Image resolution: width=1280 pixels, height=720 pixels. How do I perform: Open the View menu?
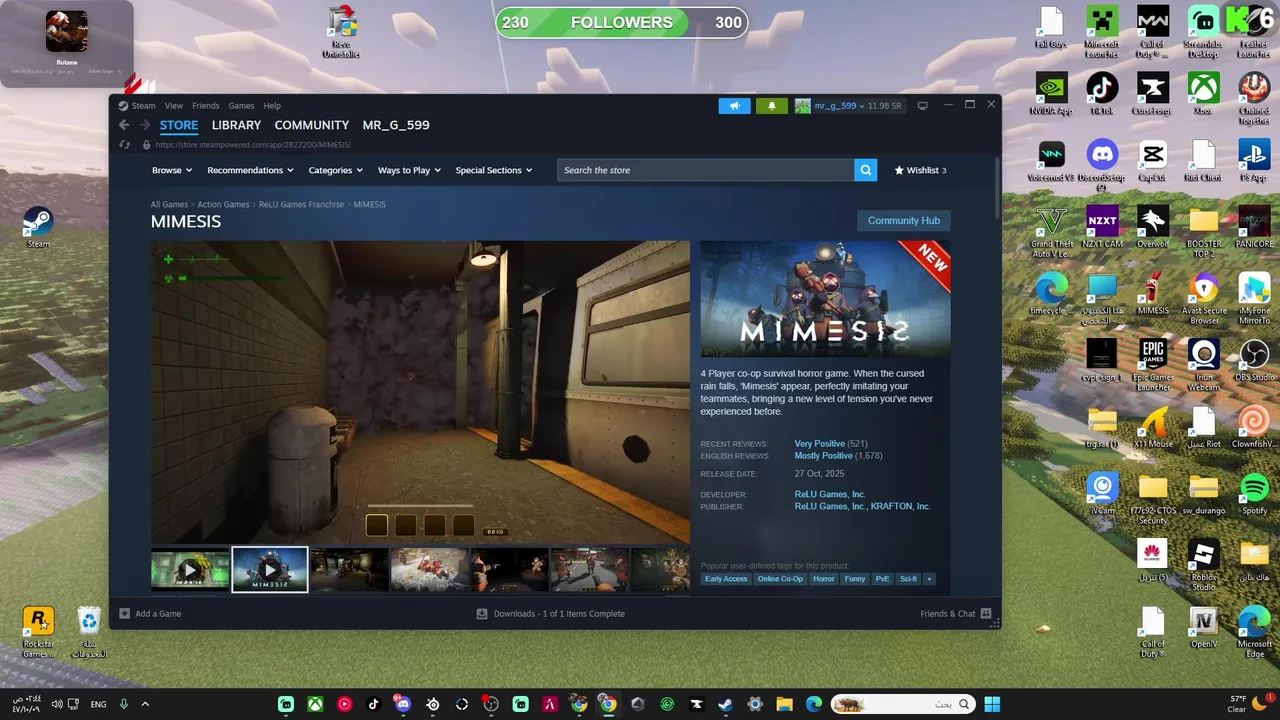pyautogui.click(x=174, y=105)
